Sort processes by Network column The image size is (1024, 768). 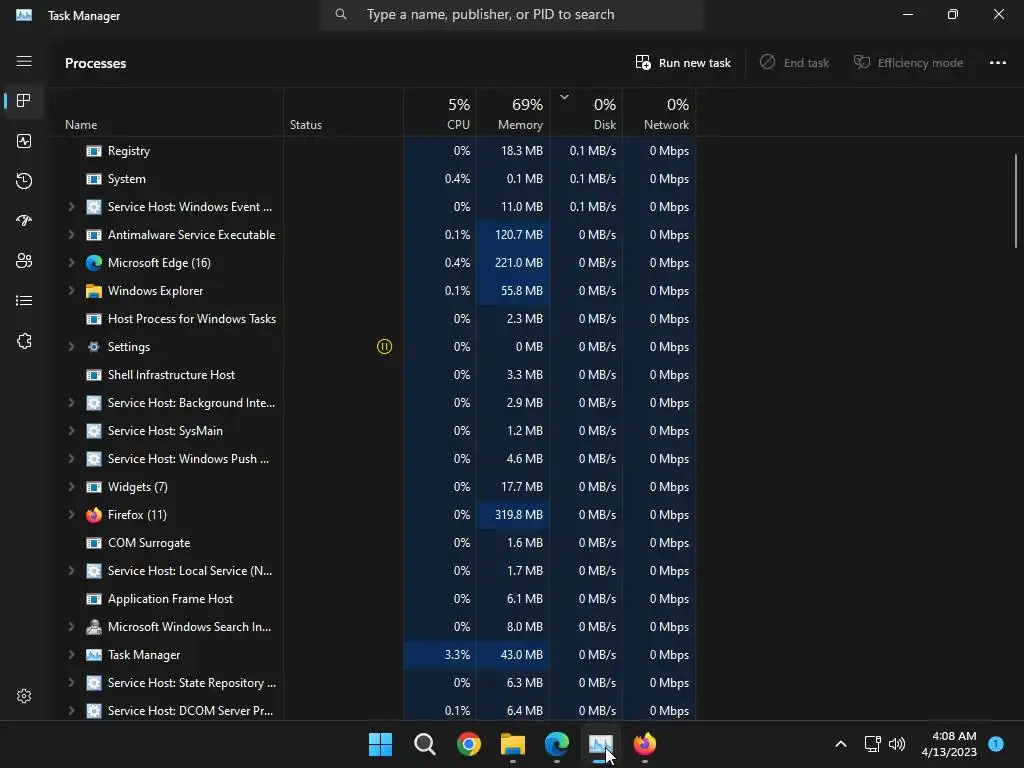coord(659,113)
